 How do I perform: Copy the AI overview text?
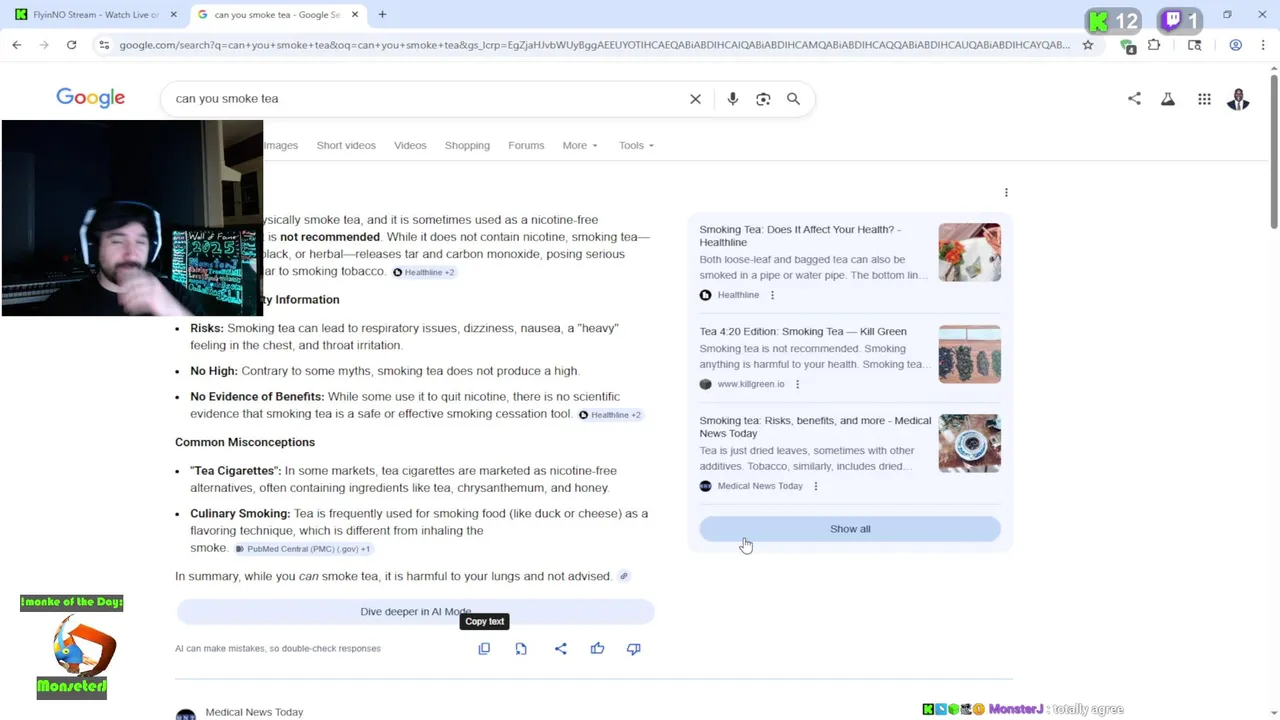click(484, 649)
